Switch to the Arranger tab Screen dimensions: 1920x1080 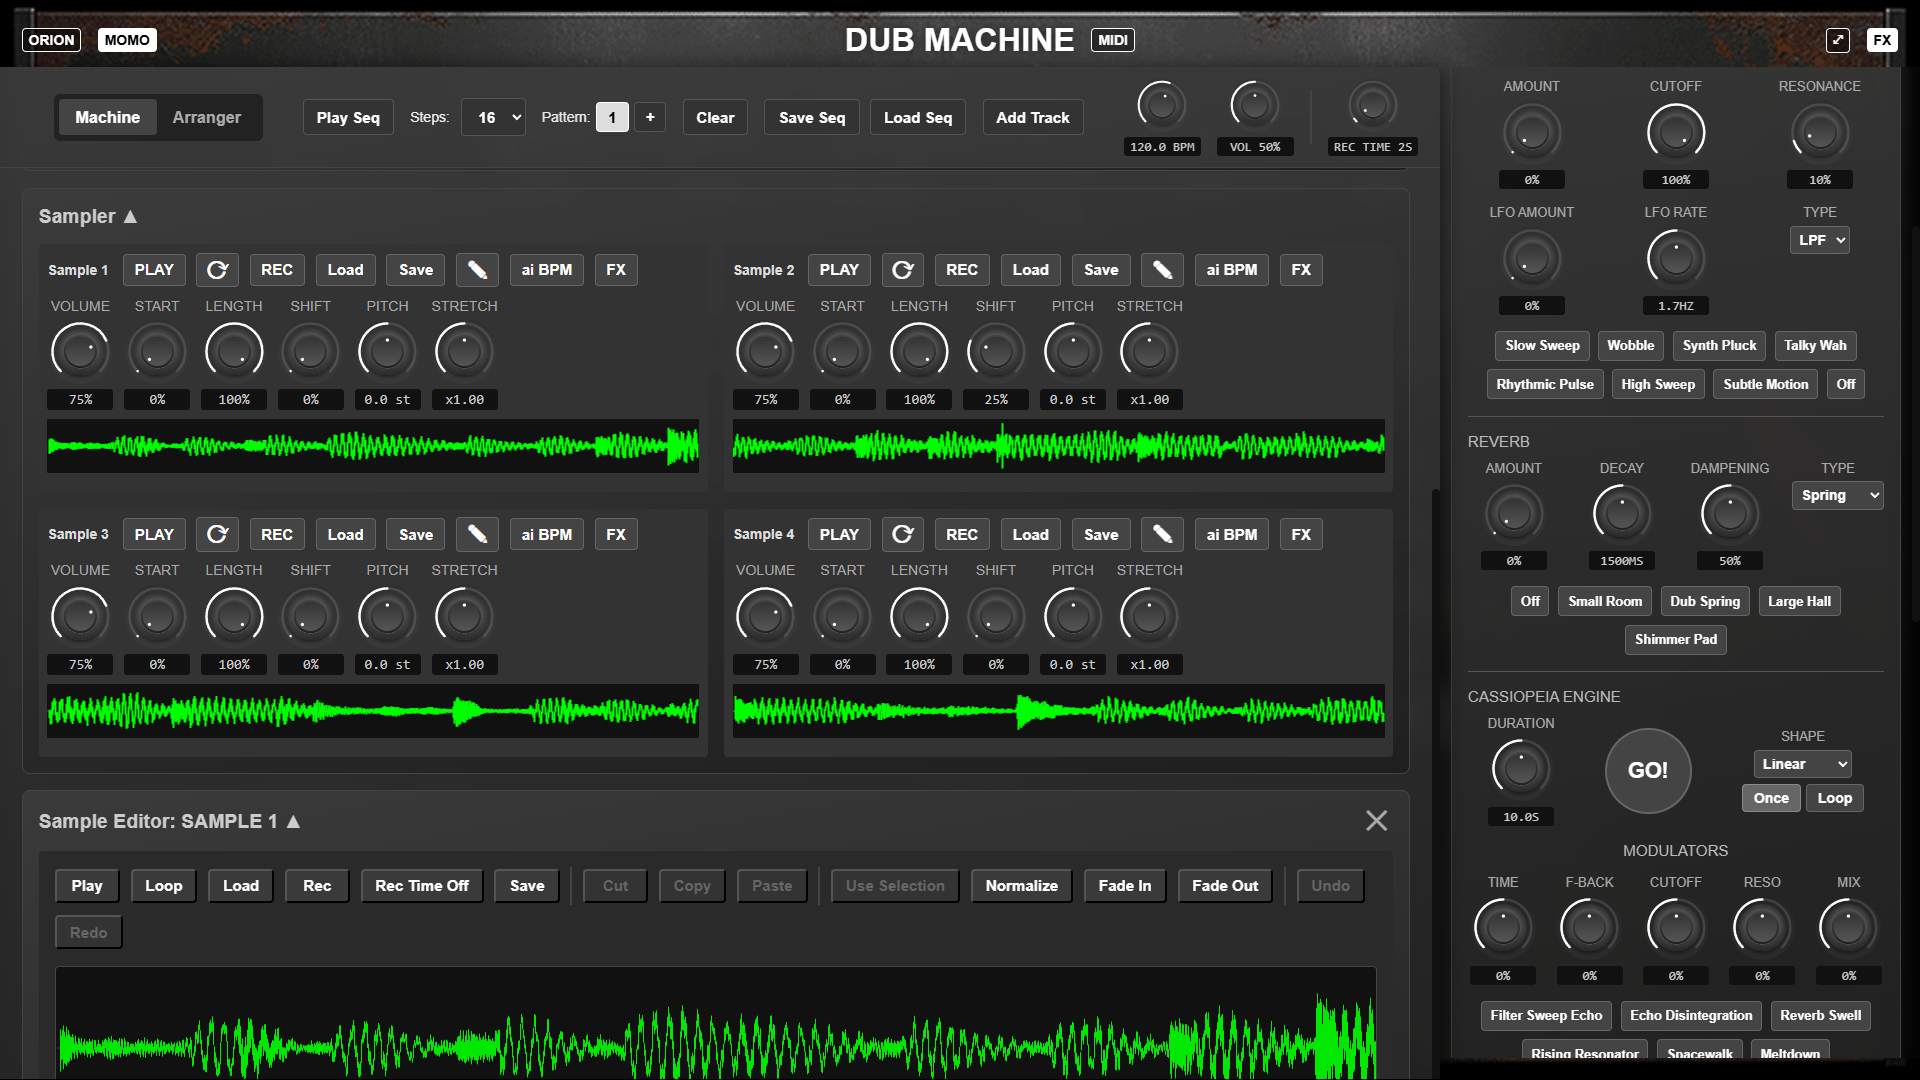(x=206, y=117)
